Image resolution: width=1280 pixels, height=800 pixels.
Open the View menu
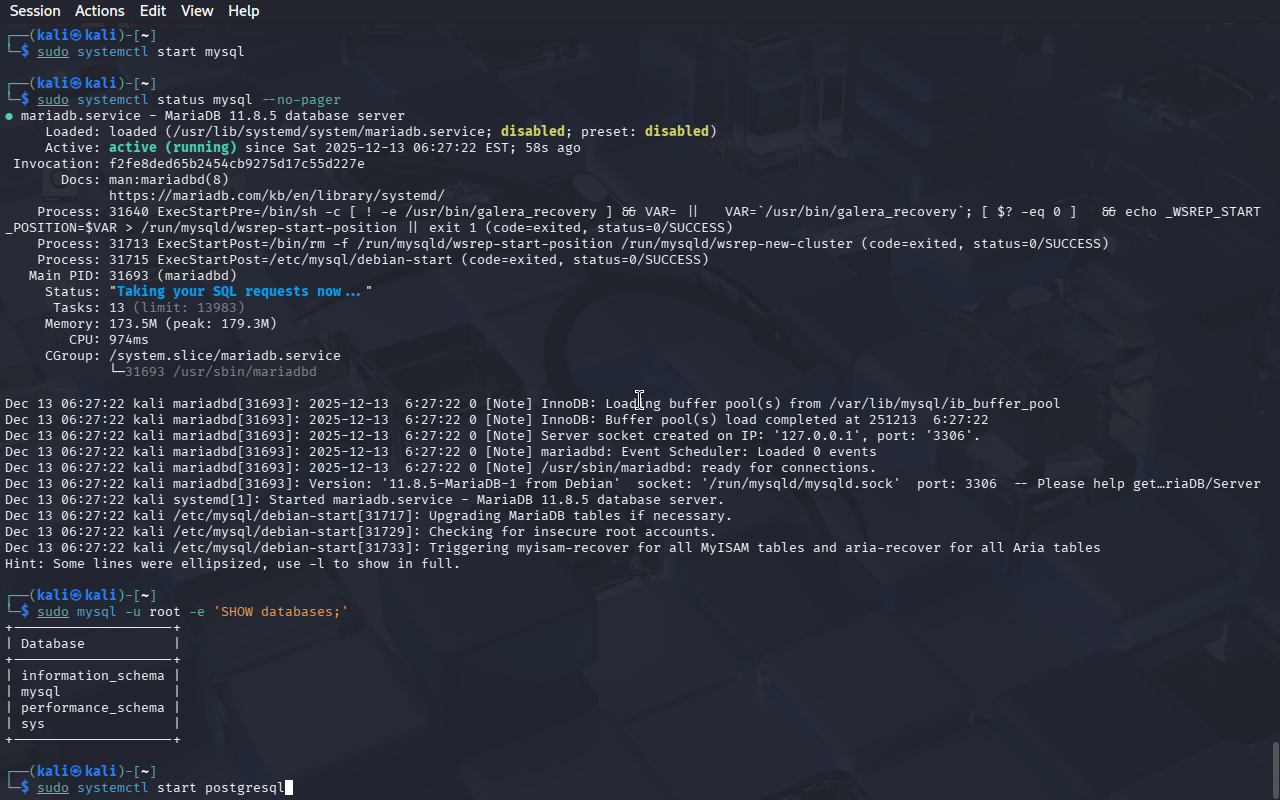point(197,11)
